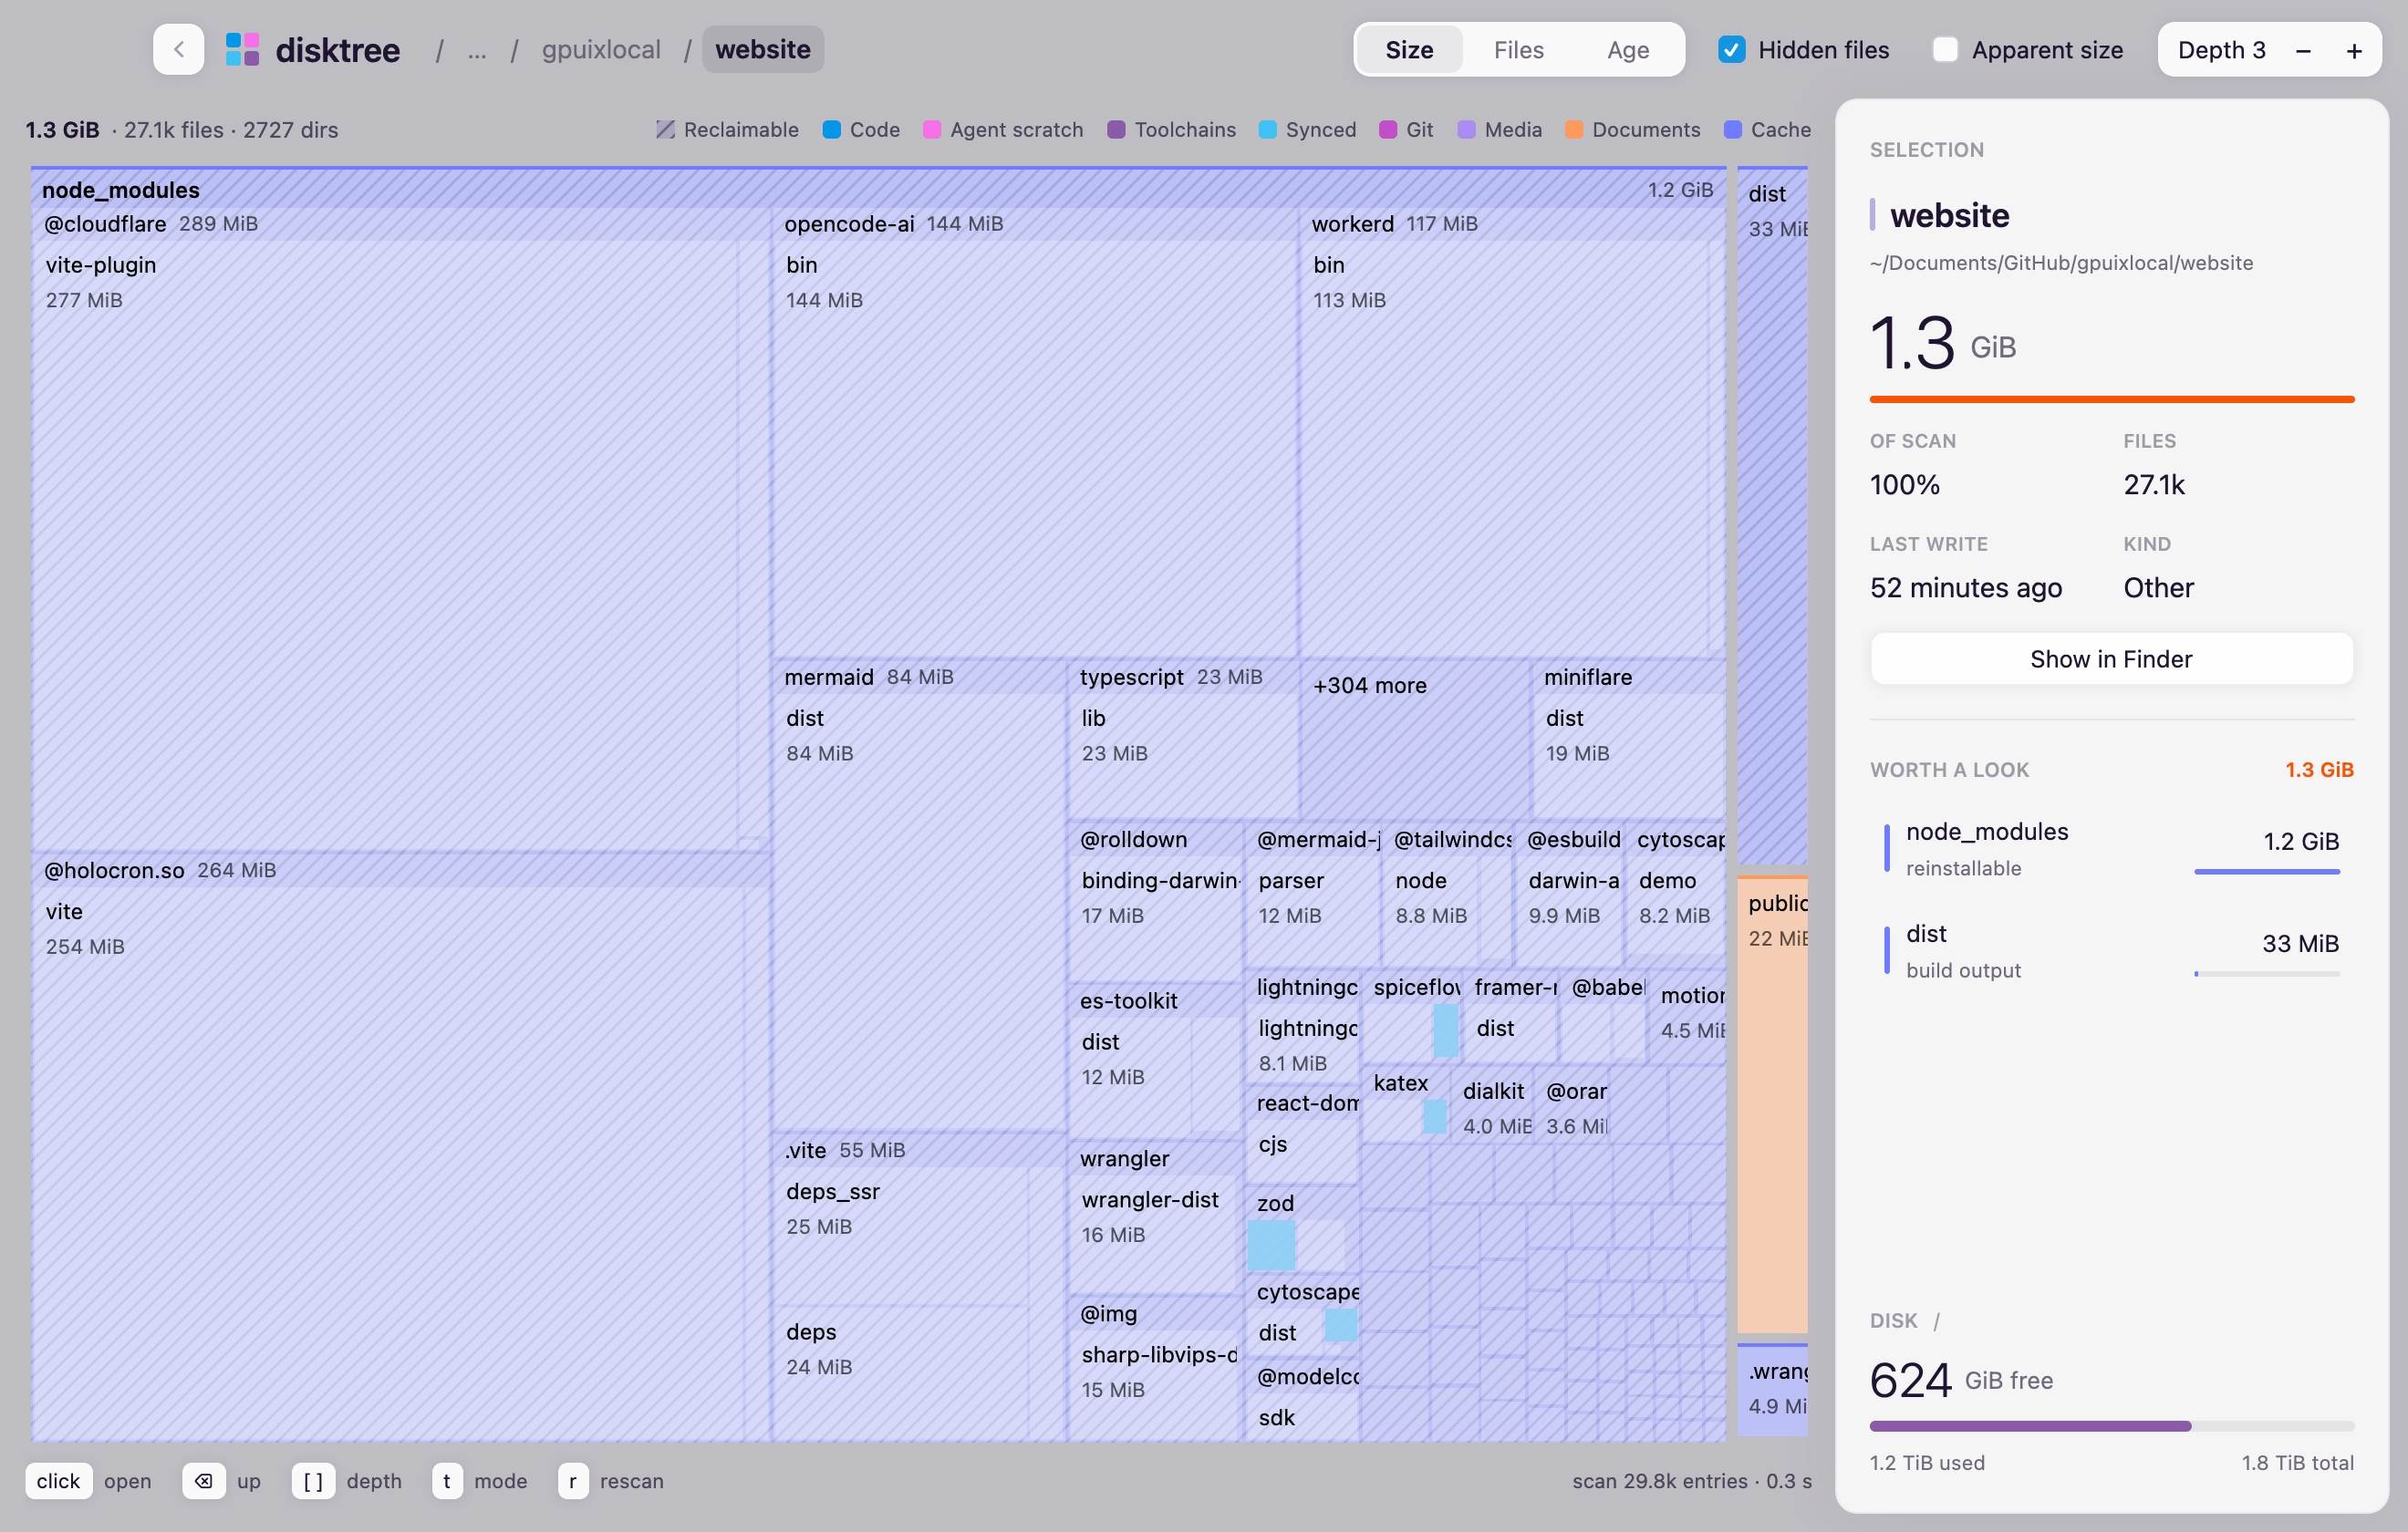Open the sharp-libvips 15 MiB block
The height and width of the screenshot is (1532, 2408).
click(1154, 1386)
